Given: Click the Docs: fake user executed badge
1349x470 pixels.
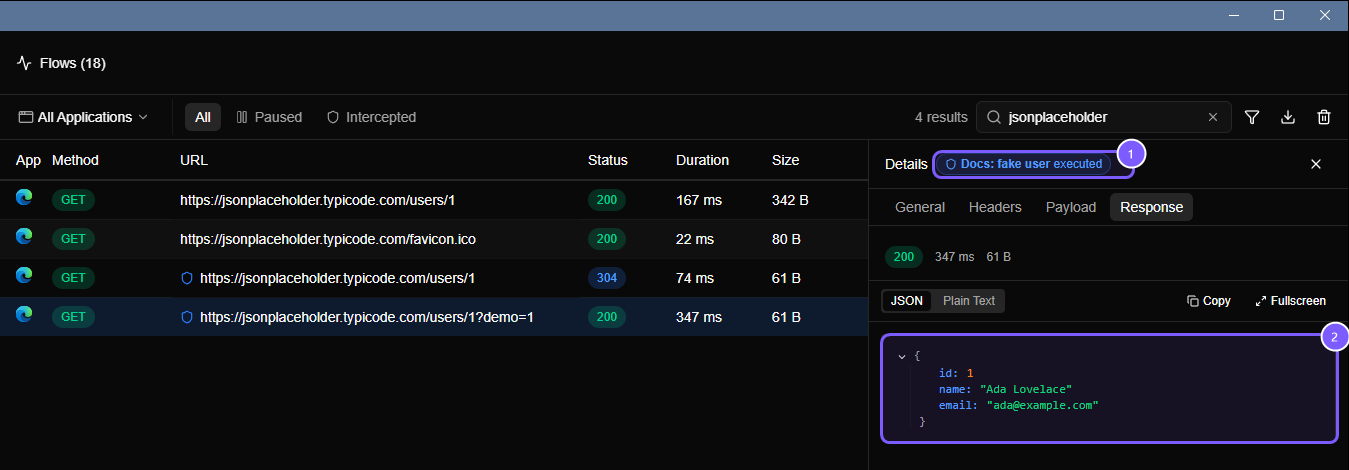Looking at the screenshot, I should 1024,164.
